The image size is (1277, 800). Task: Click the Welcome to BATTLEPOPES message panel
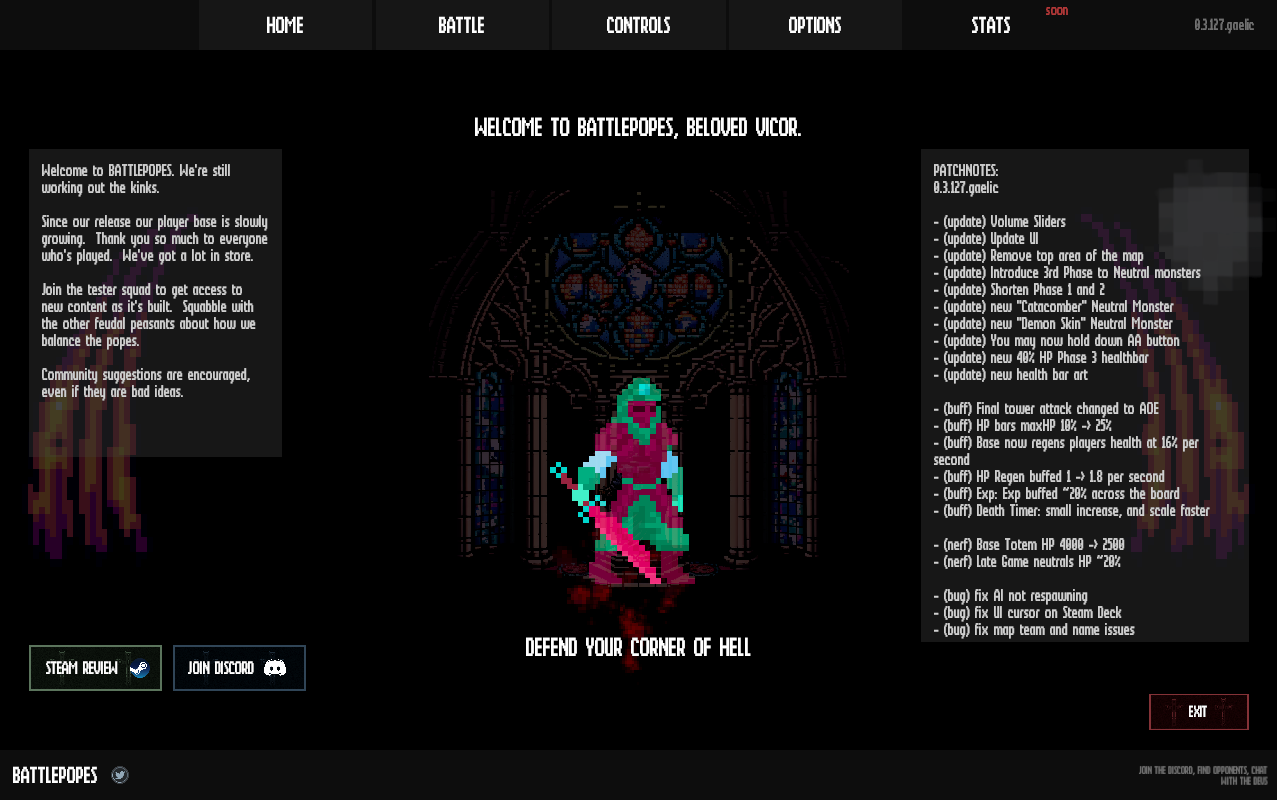[x=155, y=303]
